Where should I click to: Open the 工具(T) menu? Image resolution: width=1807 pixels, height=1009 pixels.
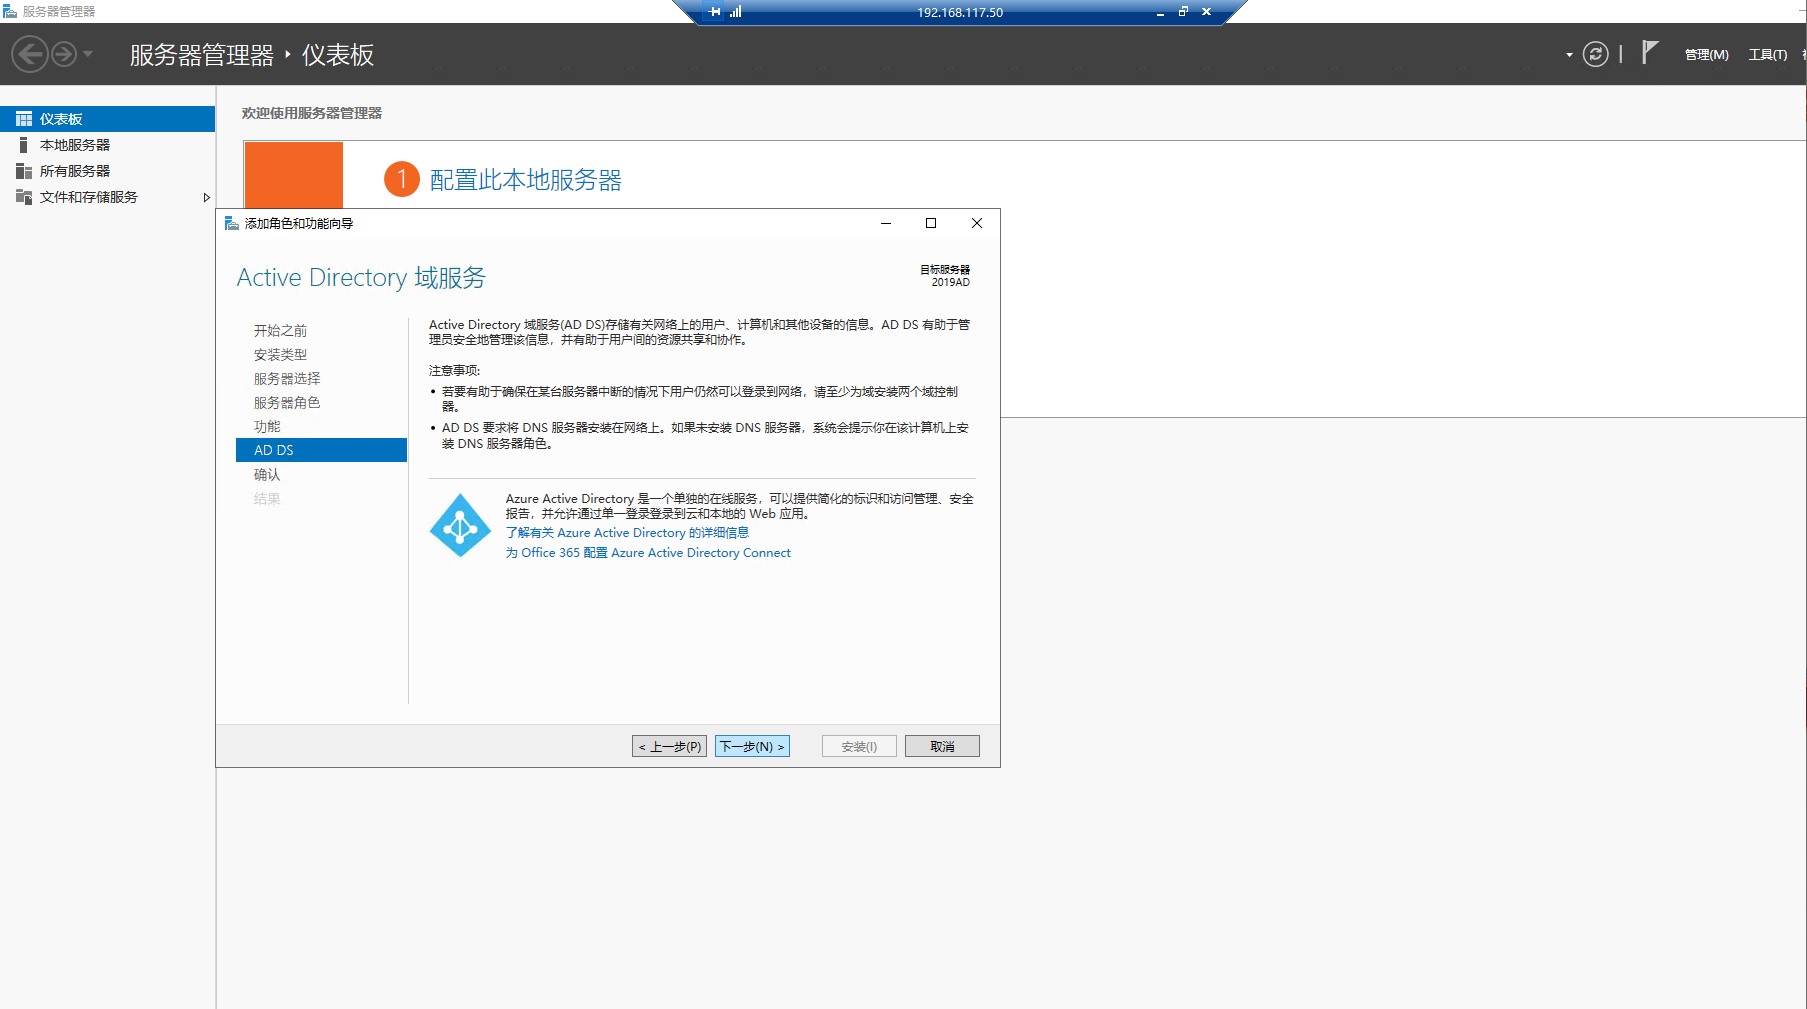pos(1767,55)
